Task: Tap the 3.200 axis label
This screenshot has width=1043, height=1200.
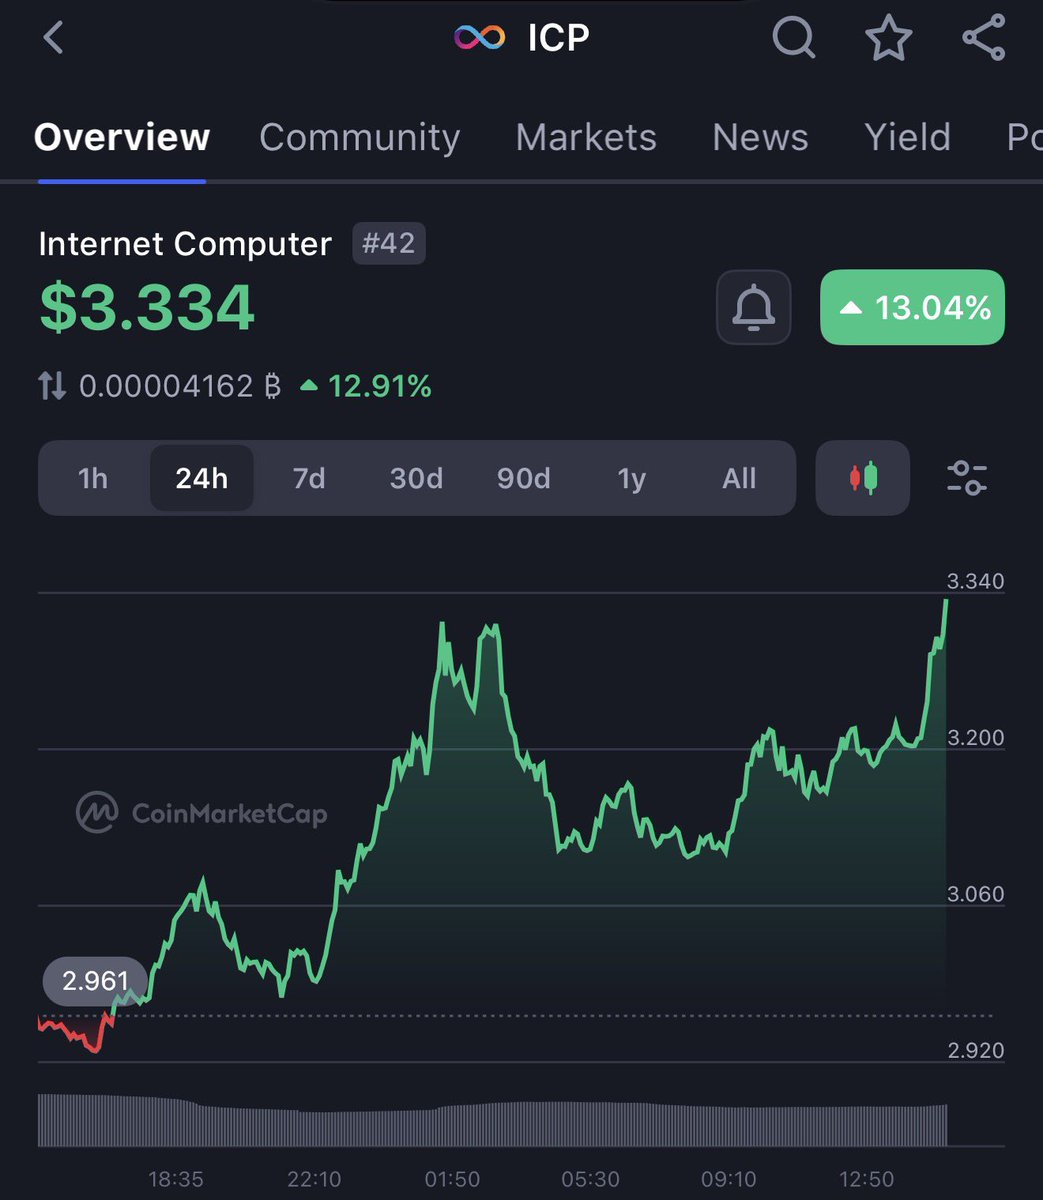Action: (975, 738)
